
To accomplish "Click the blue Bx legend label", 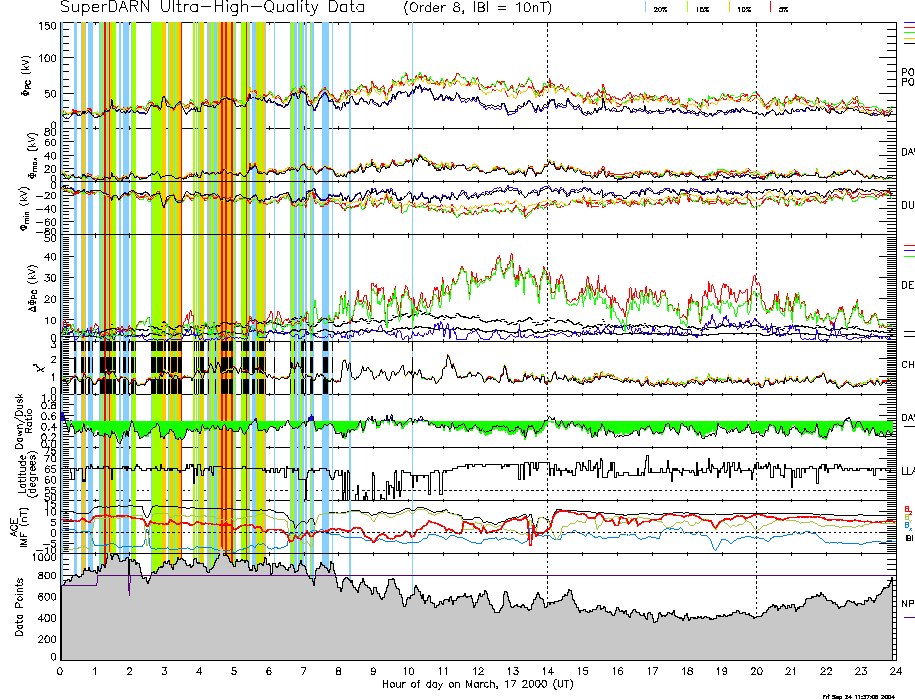I will pyautogui.click(x=908, y=525).
